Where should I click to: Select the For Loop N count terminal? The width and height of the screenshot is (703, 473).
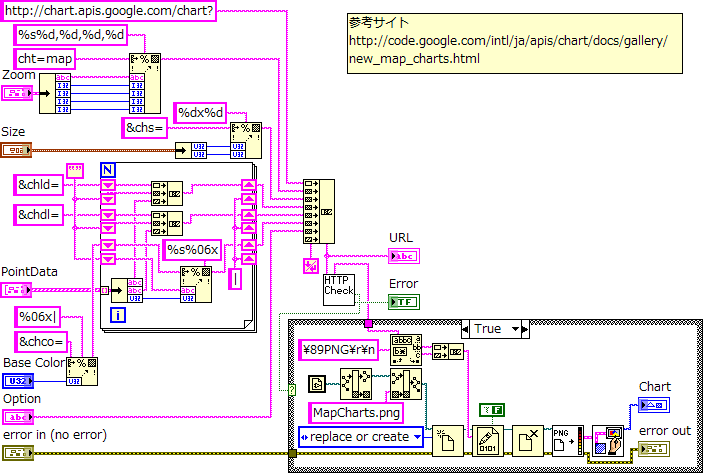[x=110, y=169]
